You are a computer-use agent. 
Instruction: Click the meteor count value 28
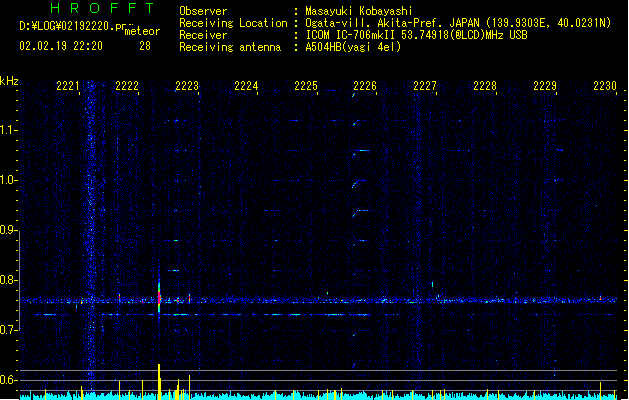tap(145, 46)
